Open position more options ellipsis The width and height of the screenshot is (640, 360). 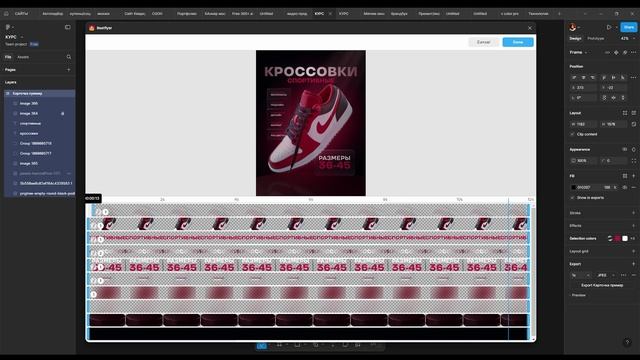click(633, 78)
